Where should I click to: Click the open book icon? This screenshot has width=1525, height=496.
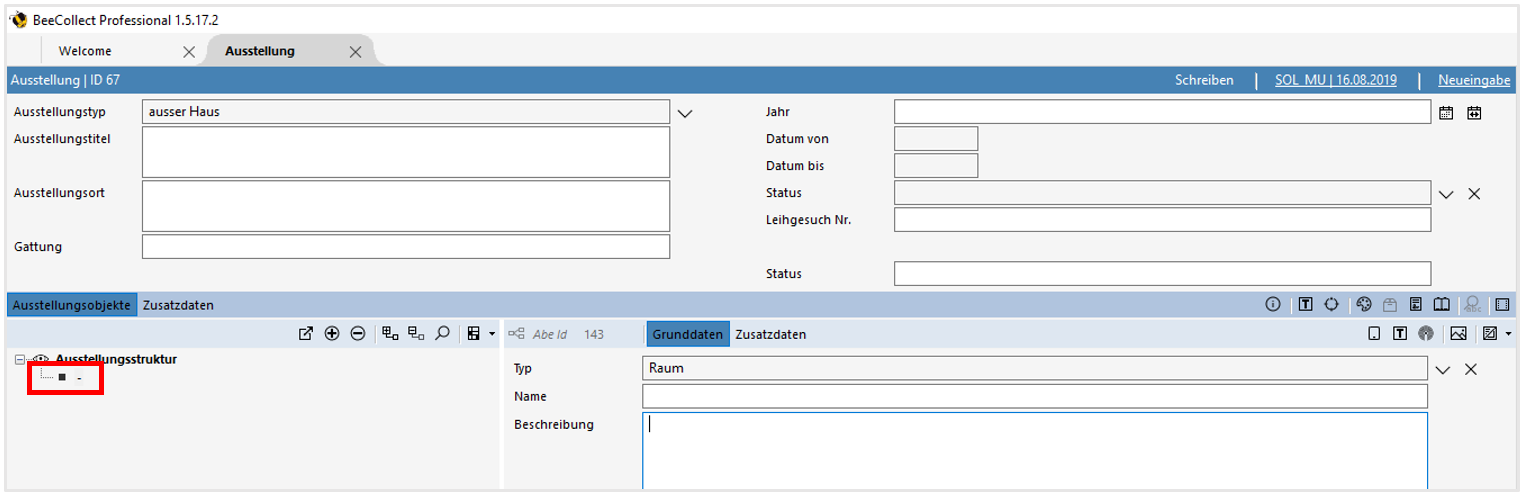[1441, 305]
